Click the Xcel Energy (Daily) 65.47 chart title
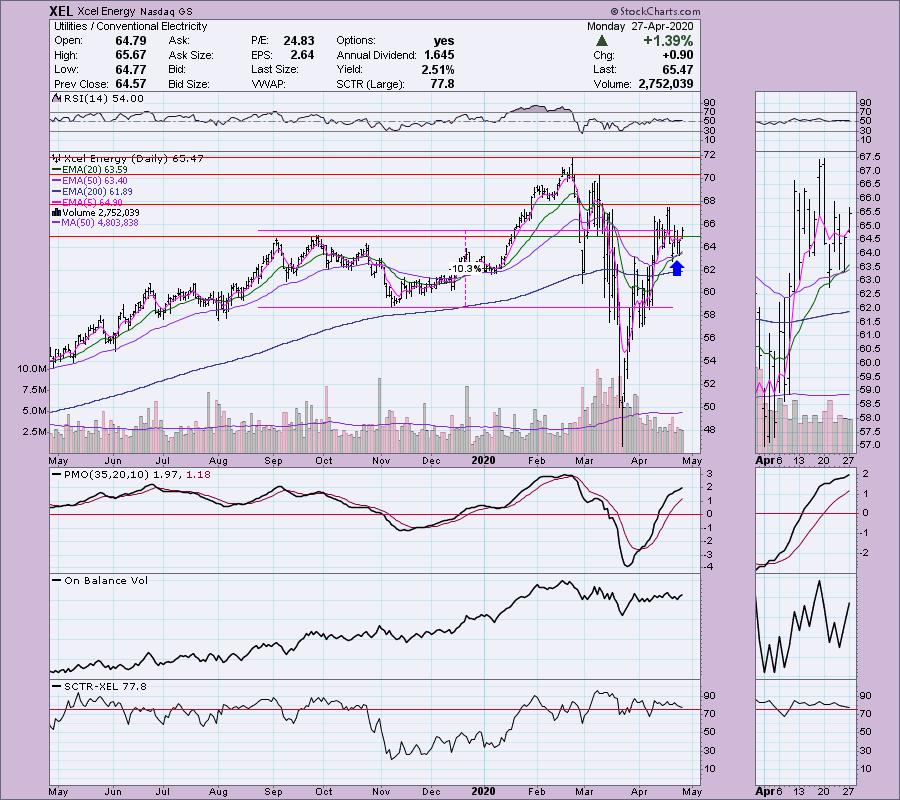The height and width of the screenshot is (800, 900). (133, 158)
